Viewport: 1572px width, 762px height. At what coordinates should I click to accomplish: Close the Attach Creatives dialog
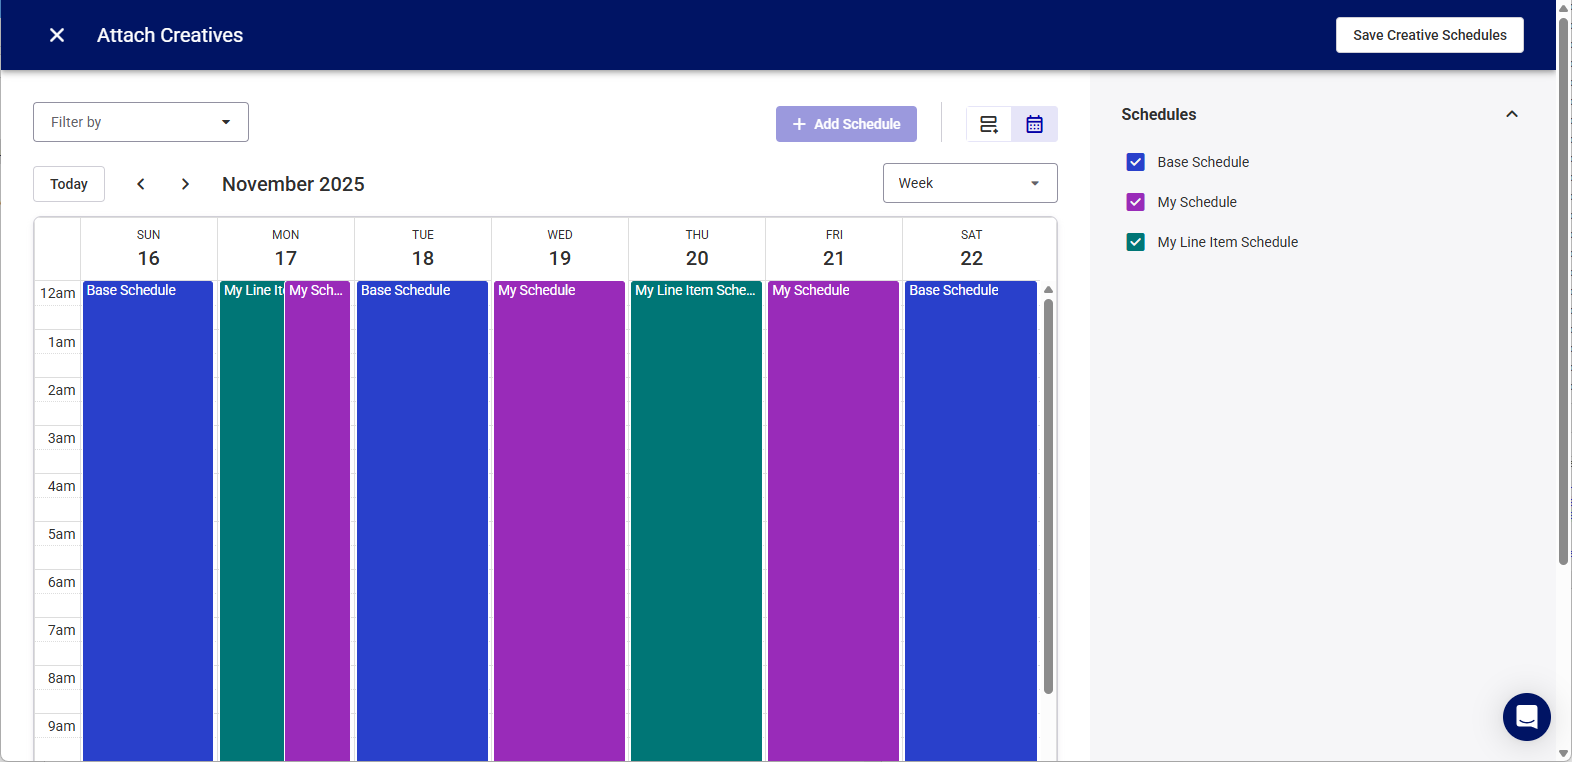(x=57, y=35)
